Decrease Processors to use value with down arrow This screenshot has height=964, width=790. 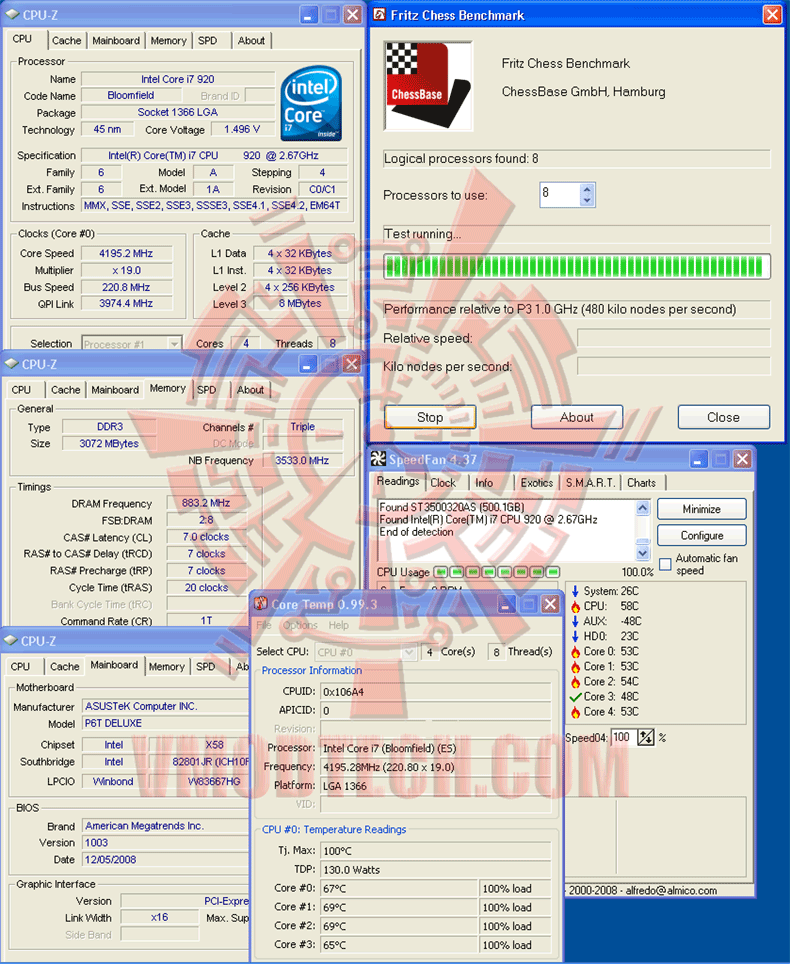pos(587,200)
